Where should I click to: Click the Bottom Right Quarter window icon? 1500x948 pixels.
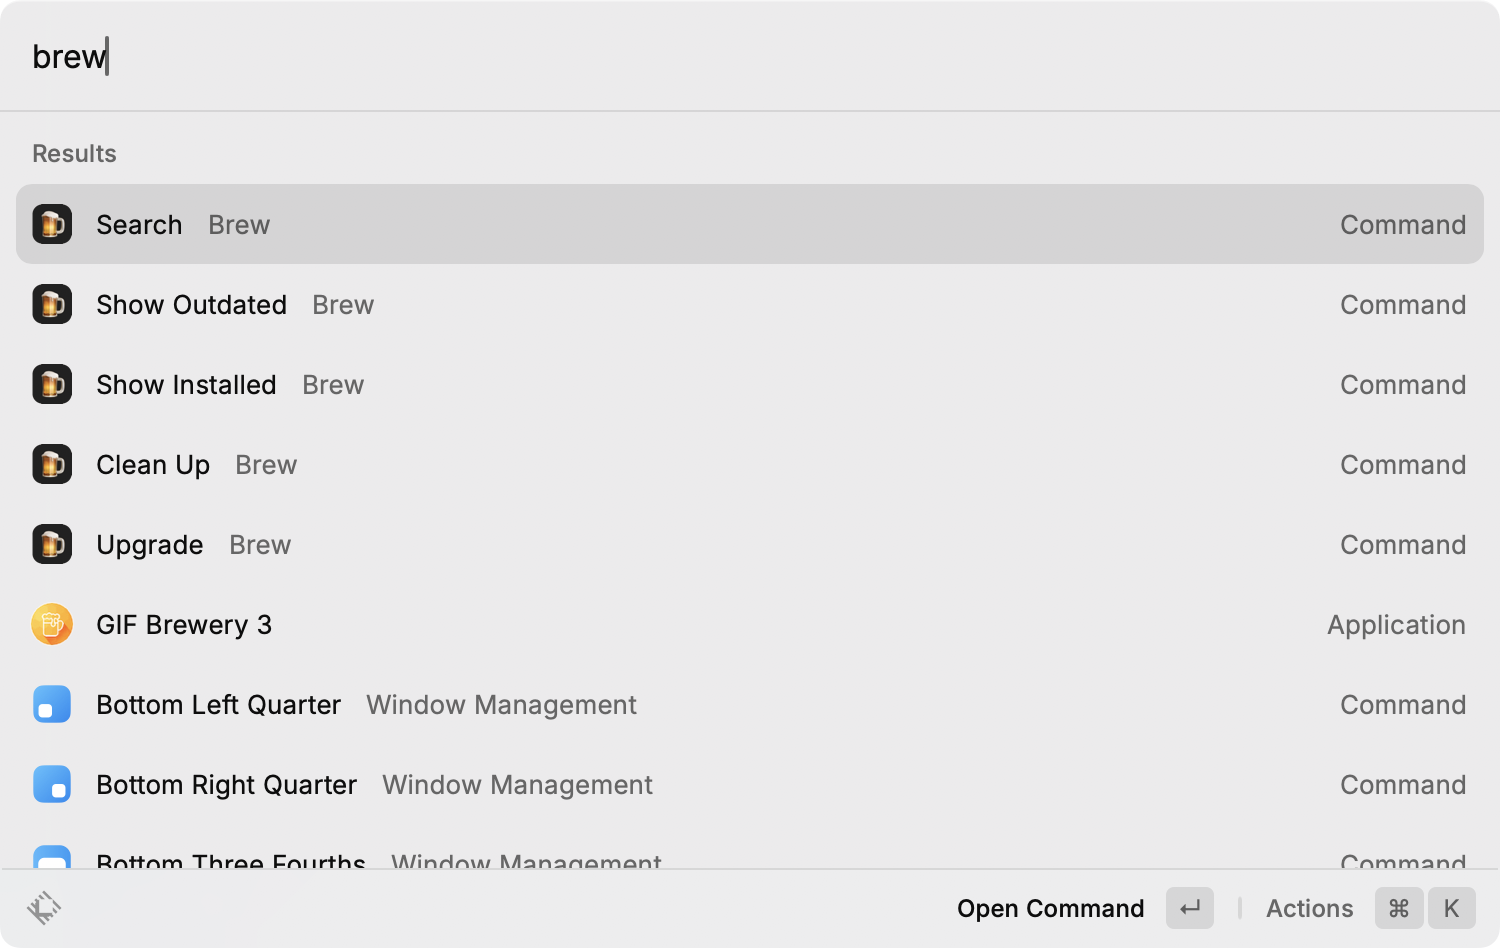(x=52, y=784)
